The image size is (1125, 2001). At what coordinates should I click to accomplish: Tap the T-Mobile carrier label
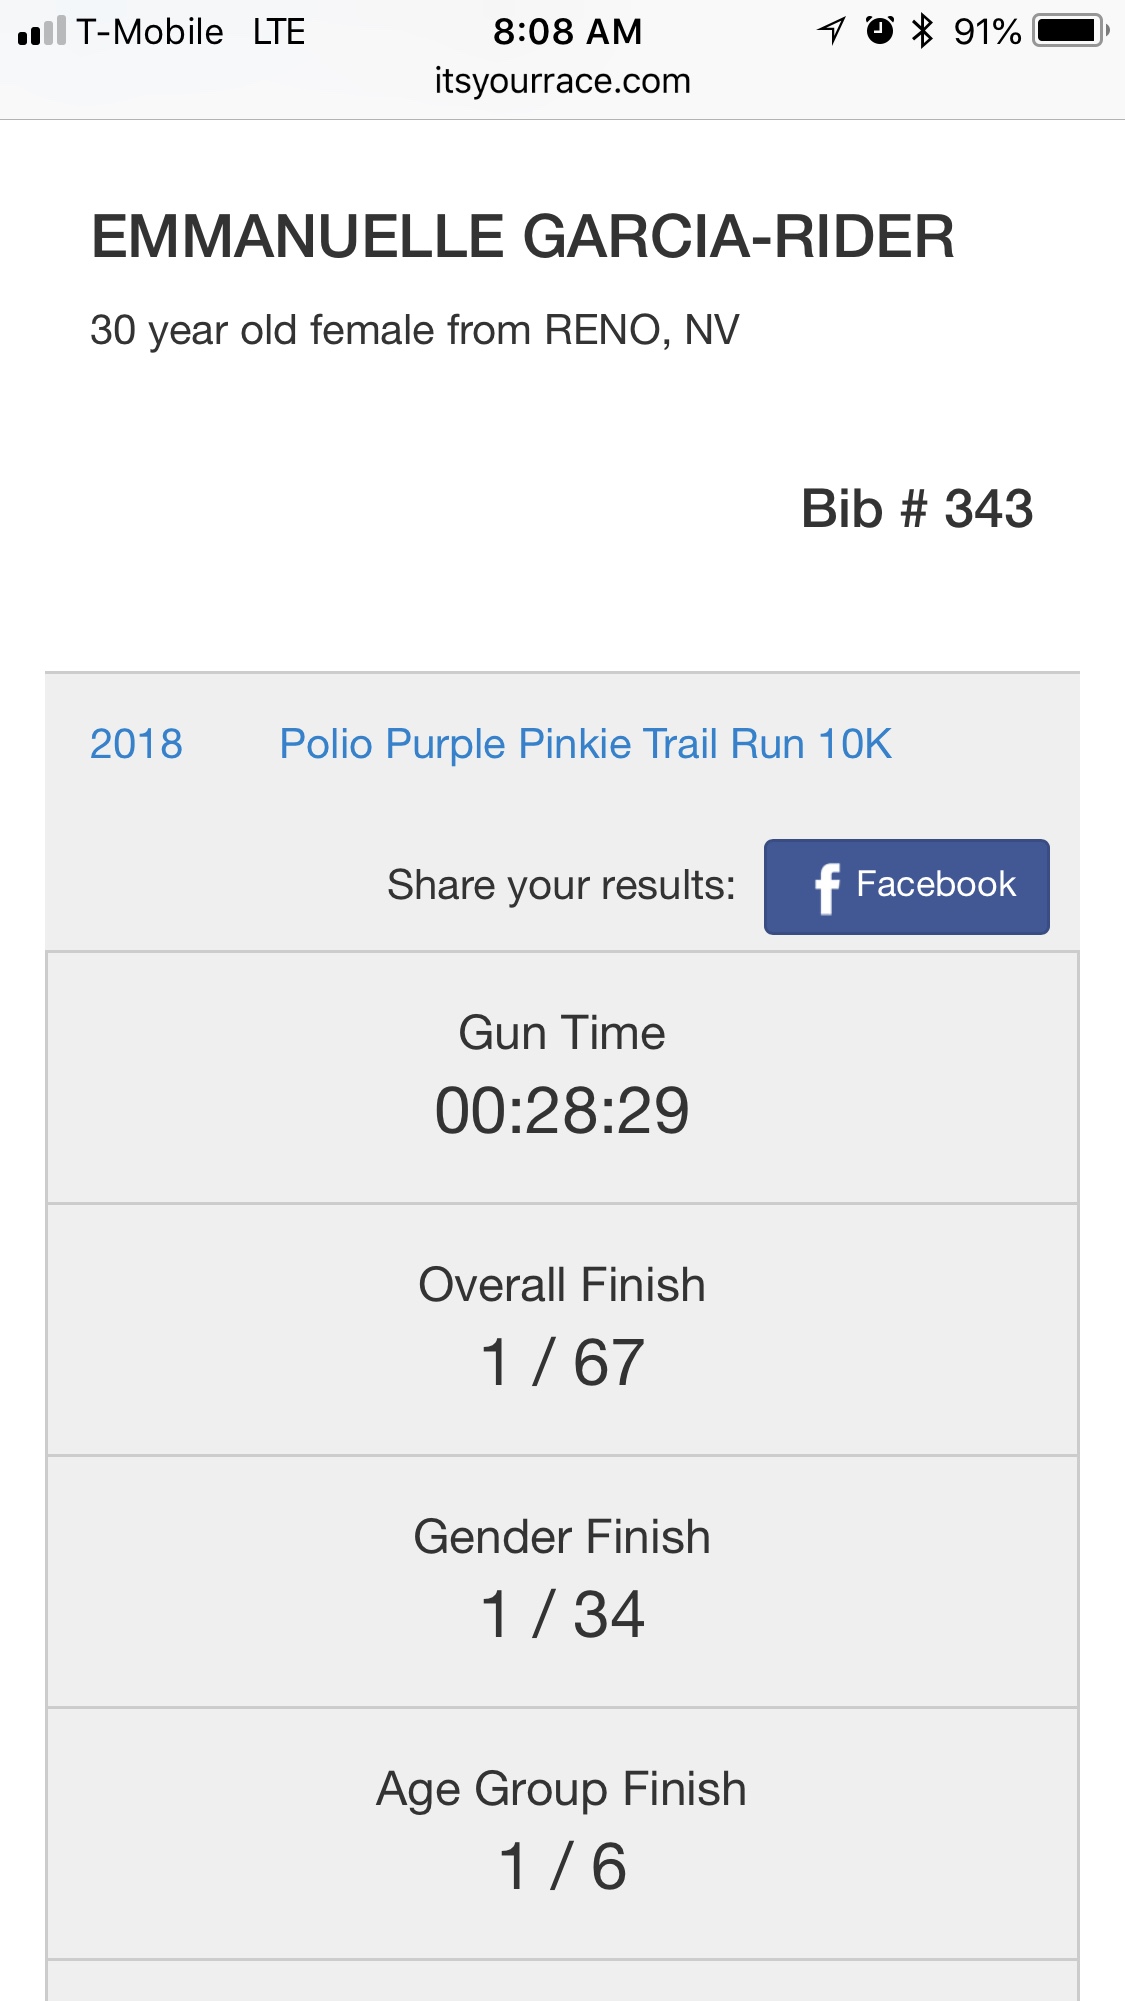tap(150, 32)
